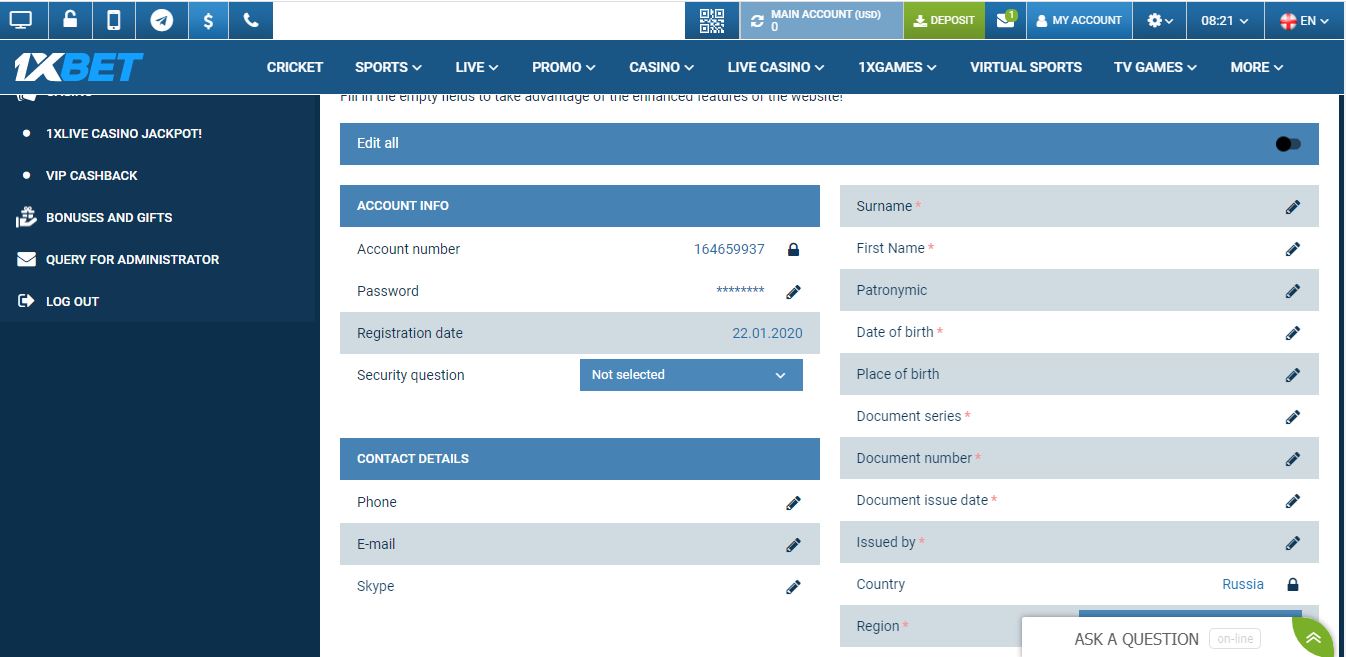Edit the Patronymic pencil icon
This screenshot has width=1346, height=657.
[x=1293, y=291]
